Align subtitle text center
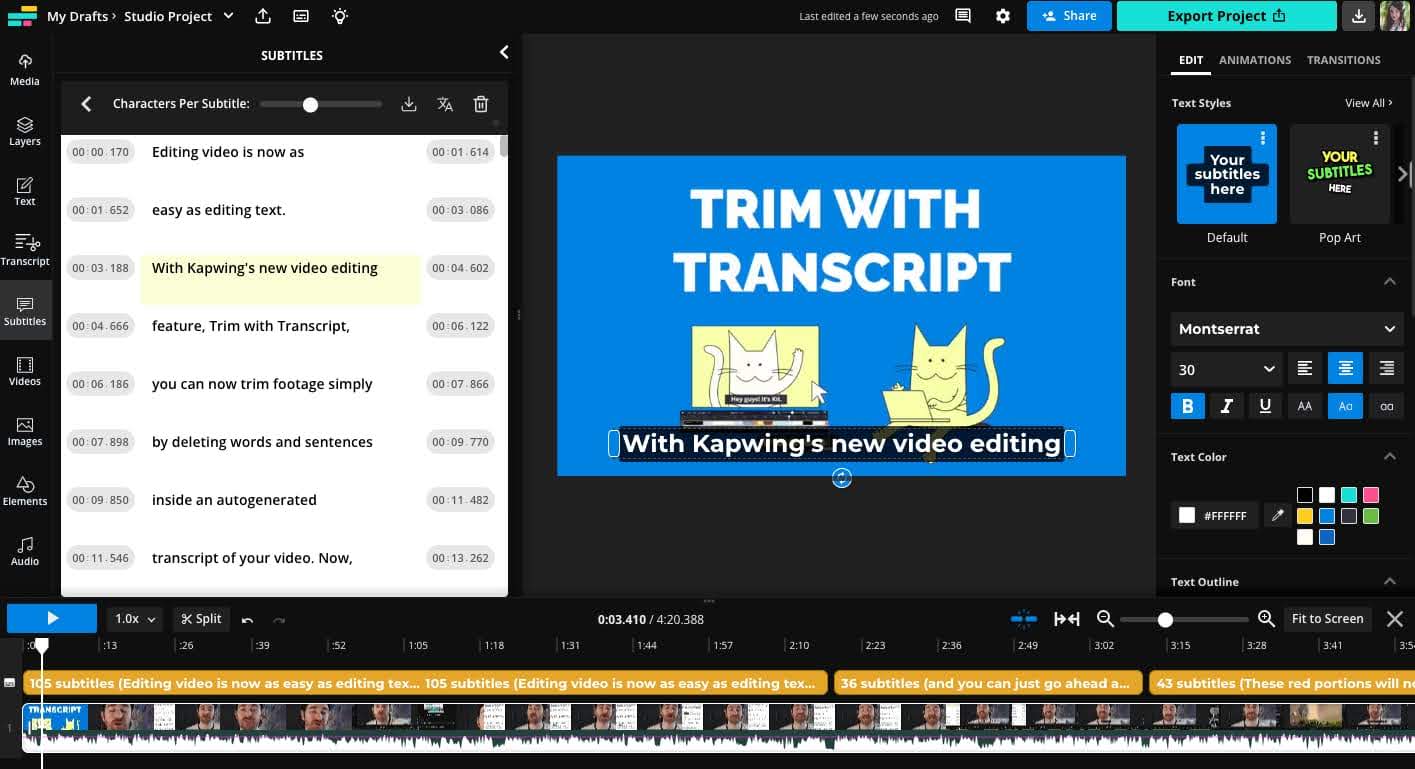Image resolution: width=1415 pixels, height=769 pixels. [1345, 369]
